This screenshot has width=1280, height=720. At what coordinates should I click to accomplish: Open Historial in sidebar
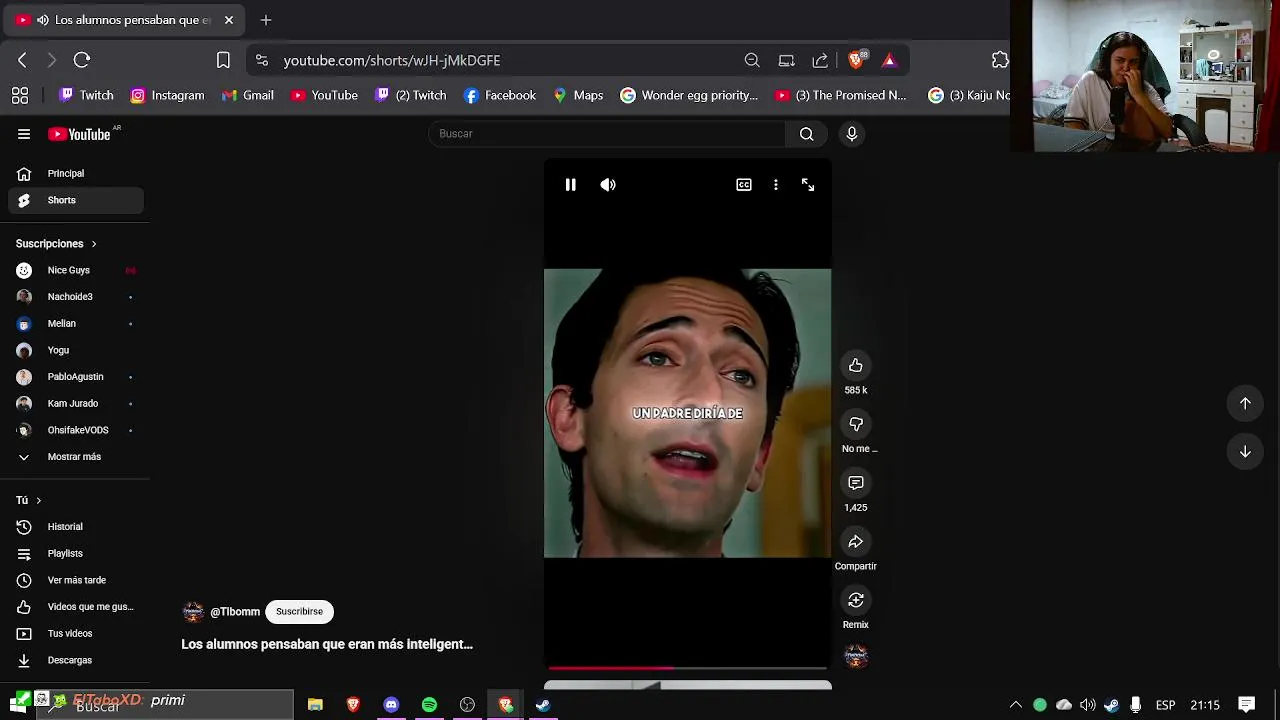(x=76, y=527)
